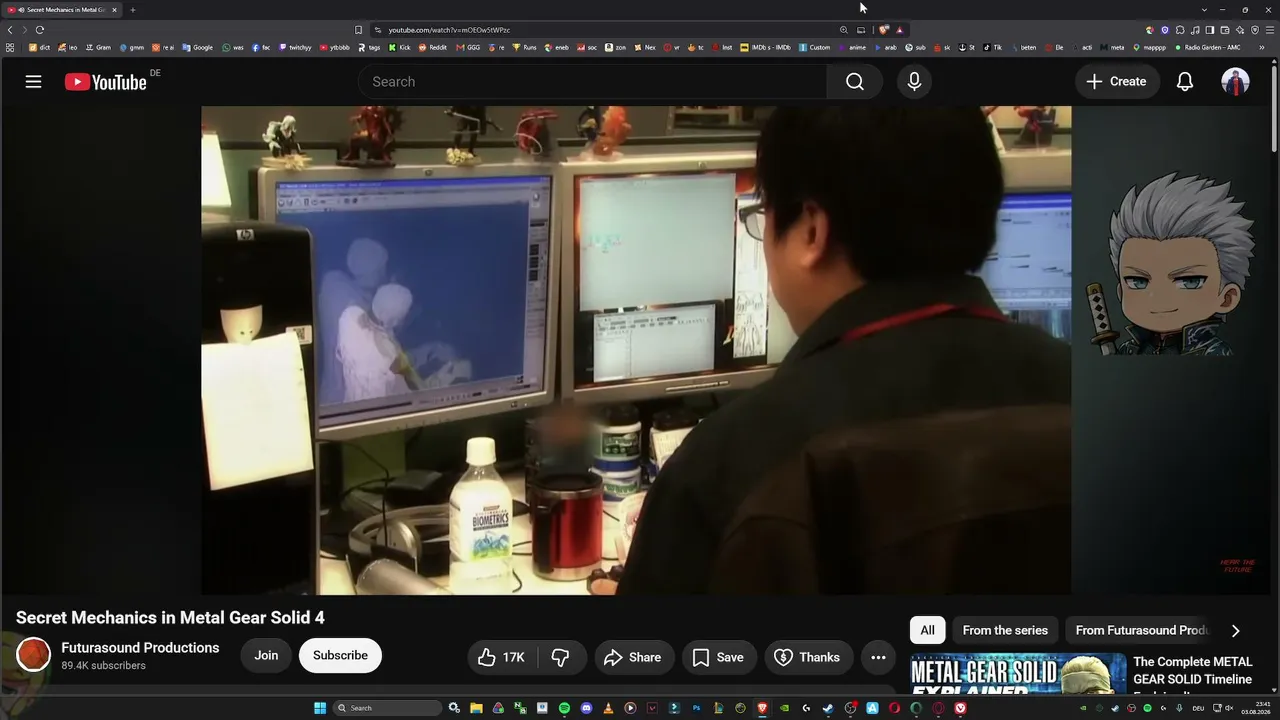This screenshot has height=720, width=1280.
Task: Open Brave Shields lion icon
Action: 883,30
